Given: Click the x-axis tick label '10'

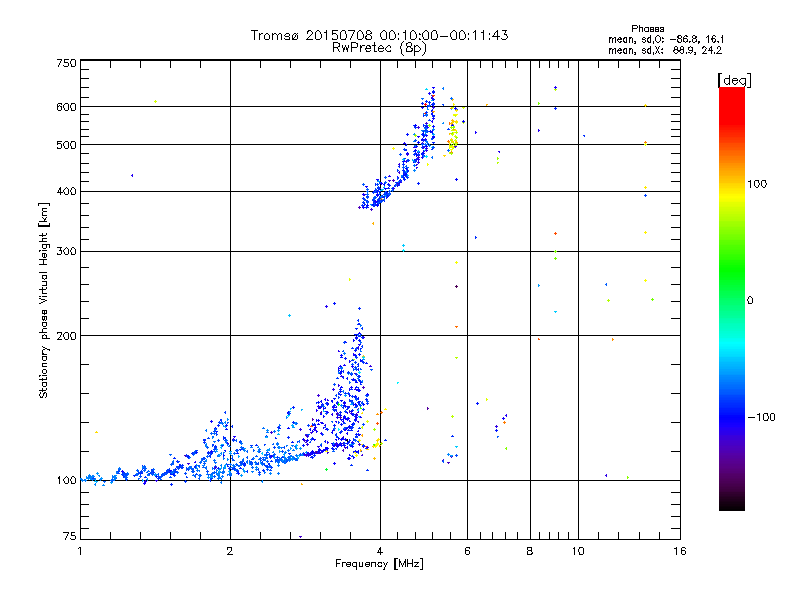Looking at the screenshot, I should tap(578, 551).
